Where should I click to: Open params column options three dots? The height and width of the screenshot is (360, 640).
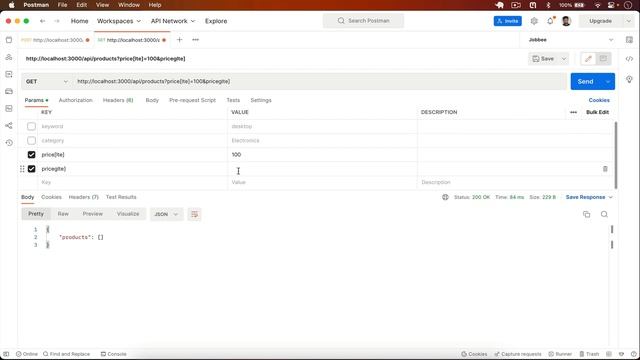573,112
